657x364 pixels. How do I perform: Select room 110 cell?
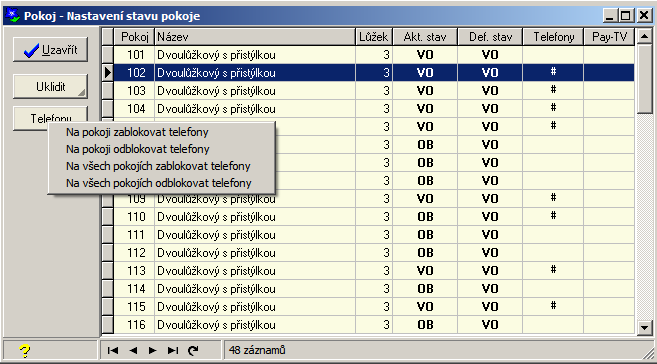point(135,217)
